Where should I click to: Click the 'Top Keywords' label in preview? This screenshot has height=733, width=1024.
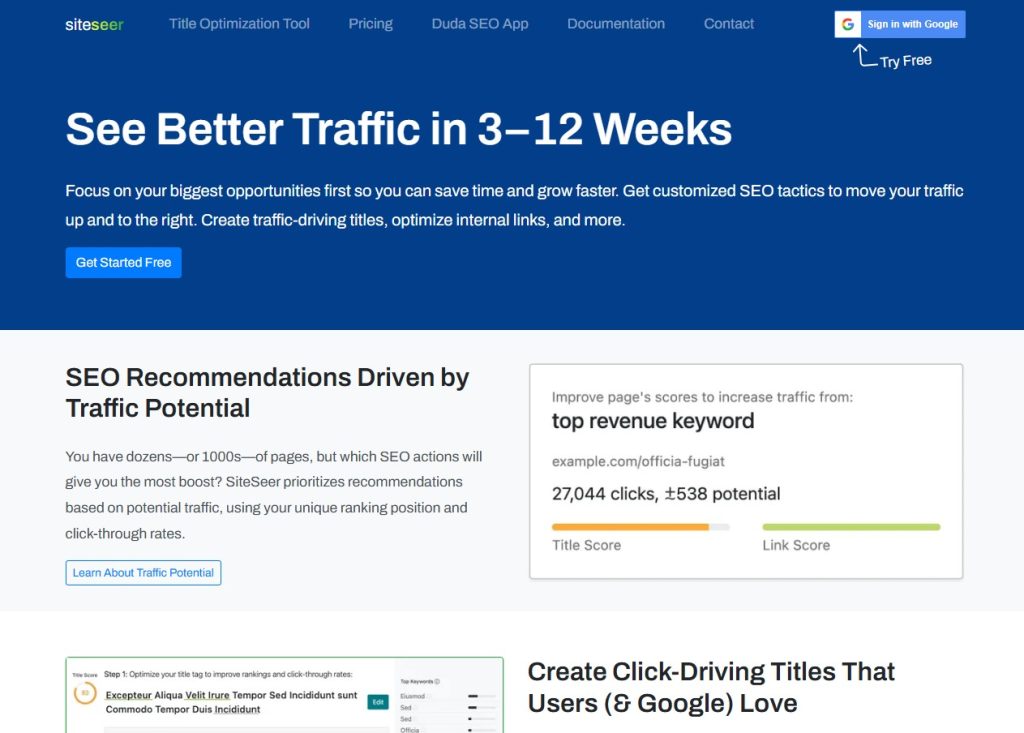pyautogui.click(x=417, y=681)
